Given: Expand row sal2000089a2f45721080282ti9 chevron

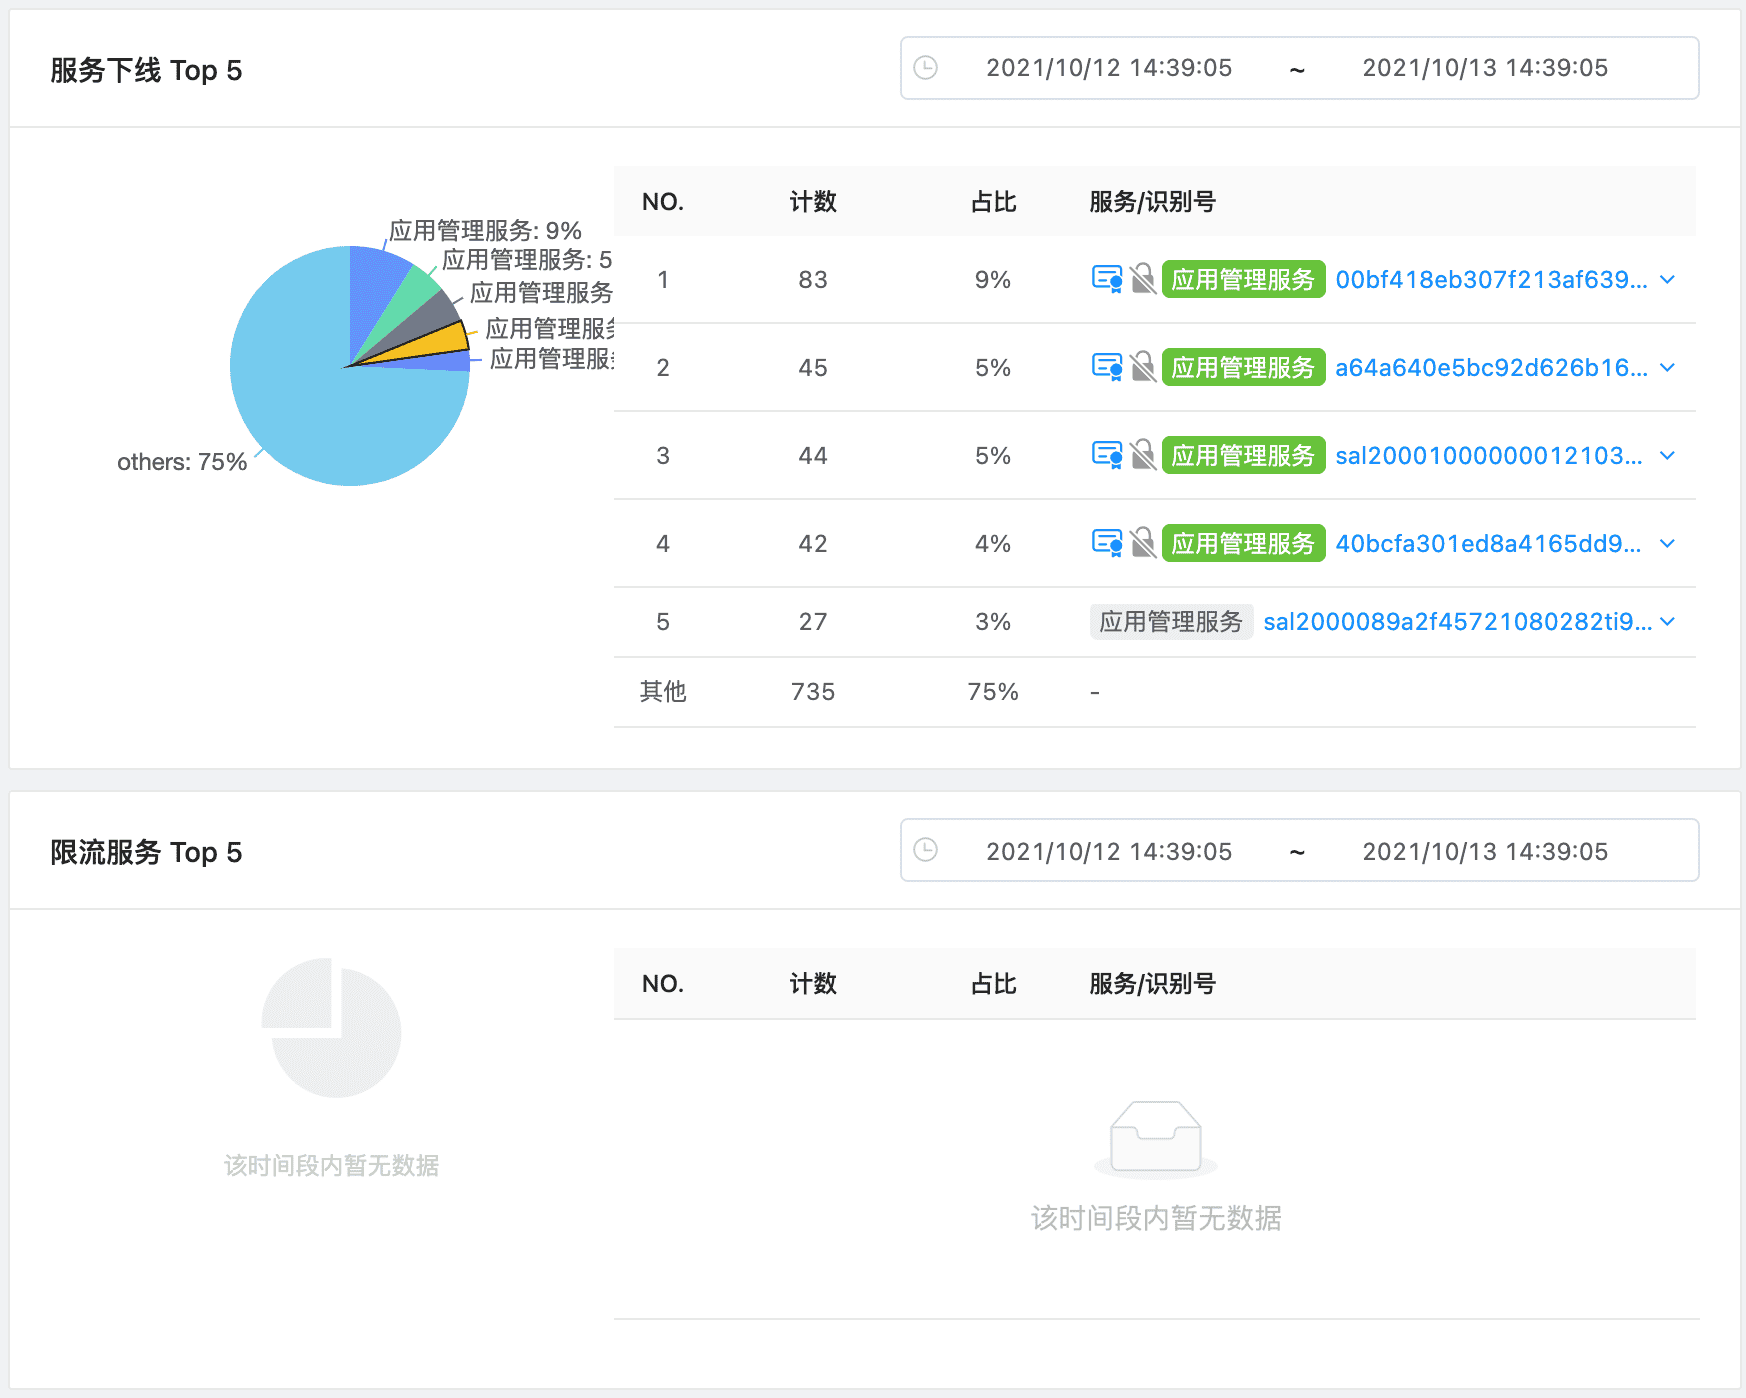Looking at the screenshot, I should point(1667,622).
